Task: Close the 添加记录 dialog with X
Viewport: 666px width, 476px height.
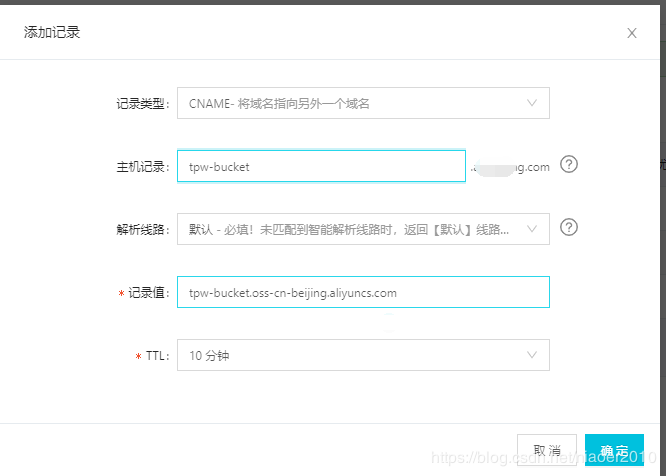Action: click(632, 33)
